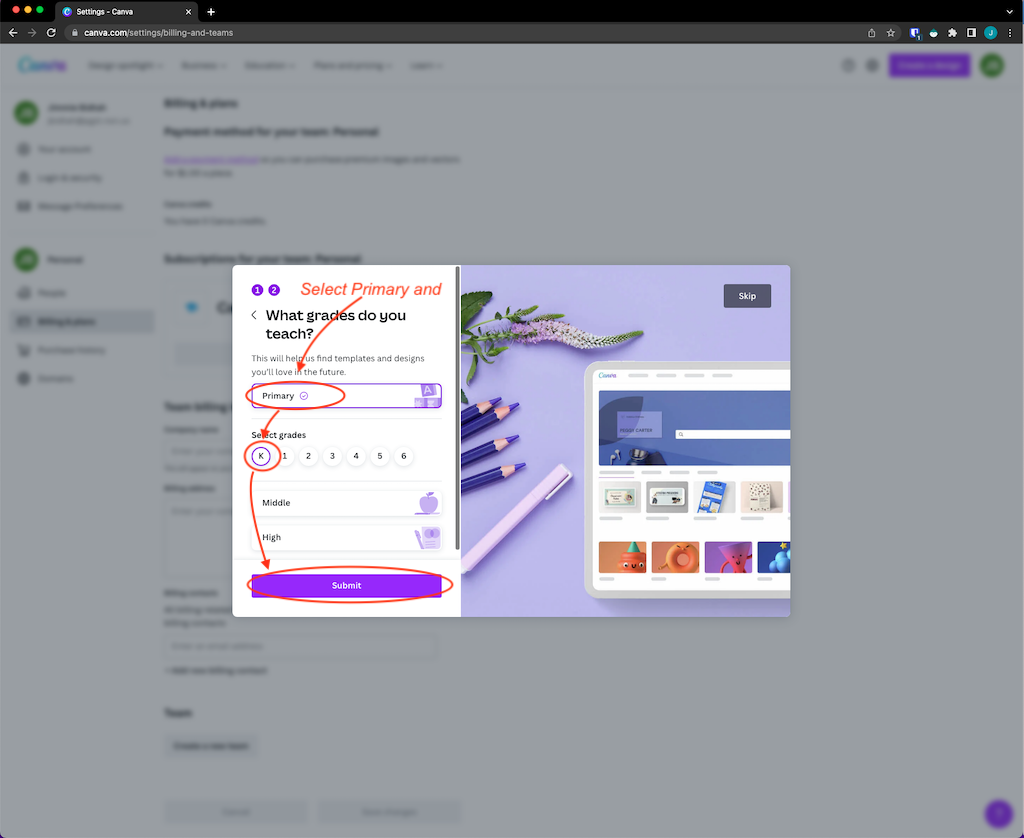The height and width of the screenshot is (838, 1024).
Task: Open the Extensions puzzle piece menu
Action: point(952,33)
